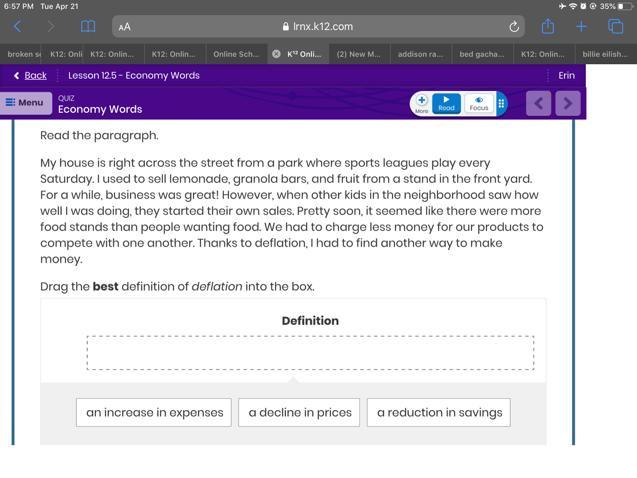Select 'a decline in prices' answer
637x478 pixels.
[x=299, y=412]
